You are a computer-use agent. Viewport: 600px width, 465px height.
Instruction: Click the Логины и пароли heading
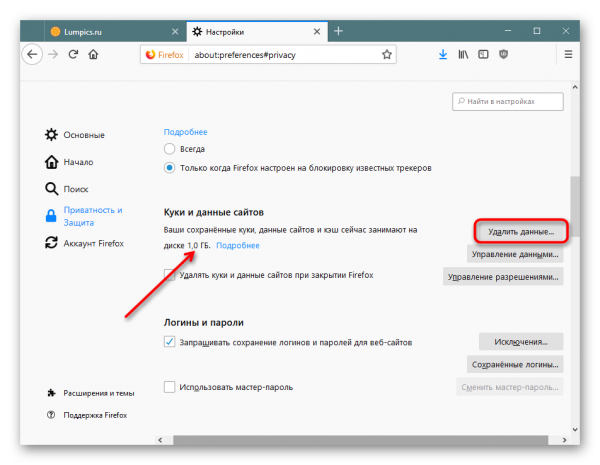pyautogui.click(x=204, y=322)
